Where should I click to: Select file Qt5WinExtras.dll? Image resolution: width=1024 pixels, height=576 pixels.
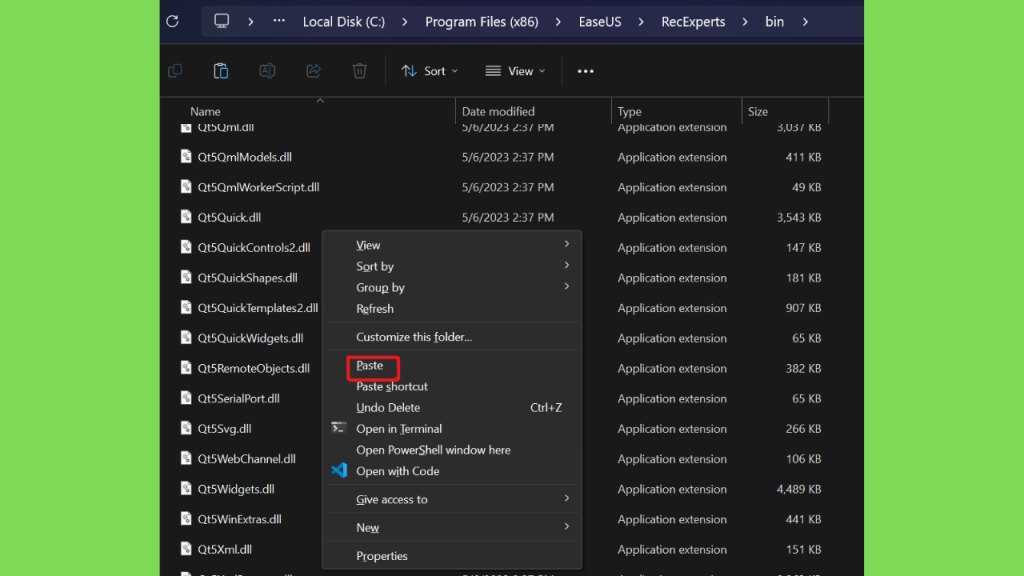pos(240,519)
